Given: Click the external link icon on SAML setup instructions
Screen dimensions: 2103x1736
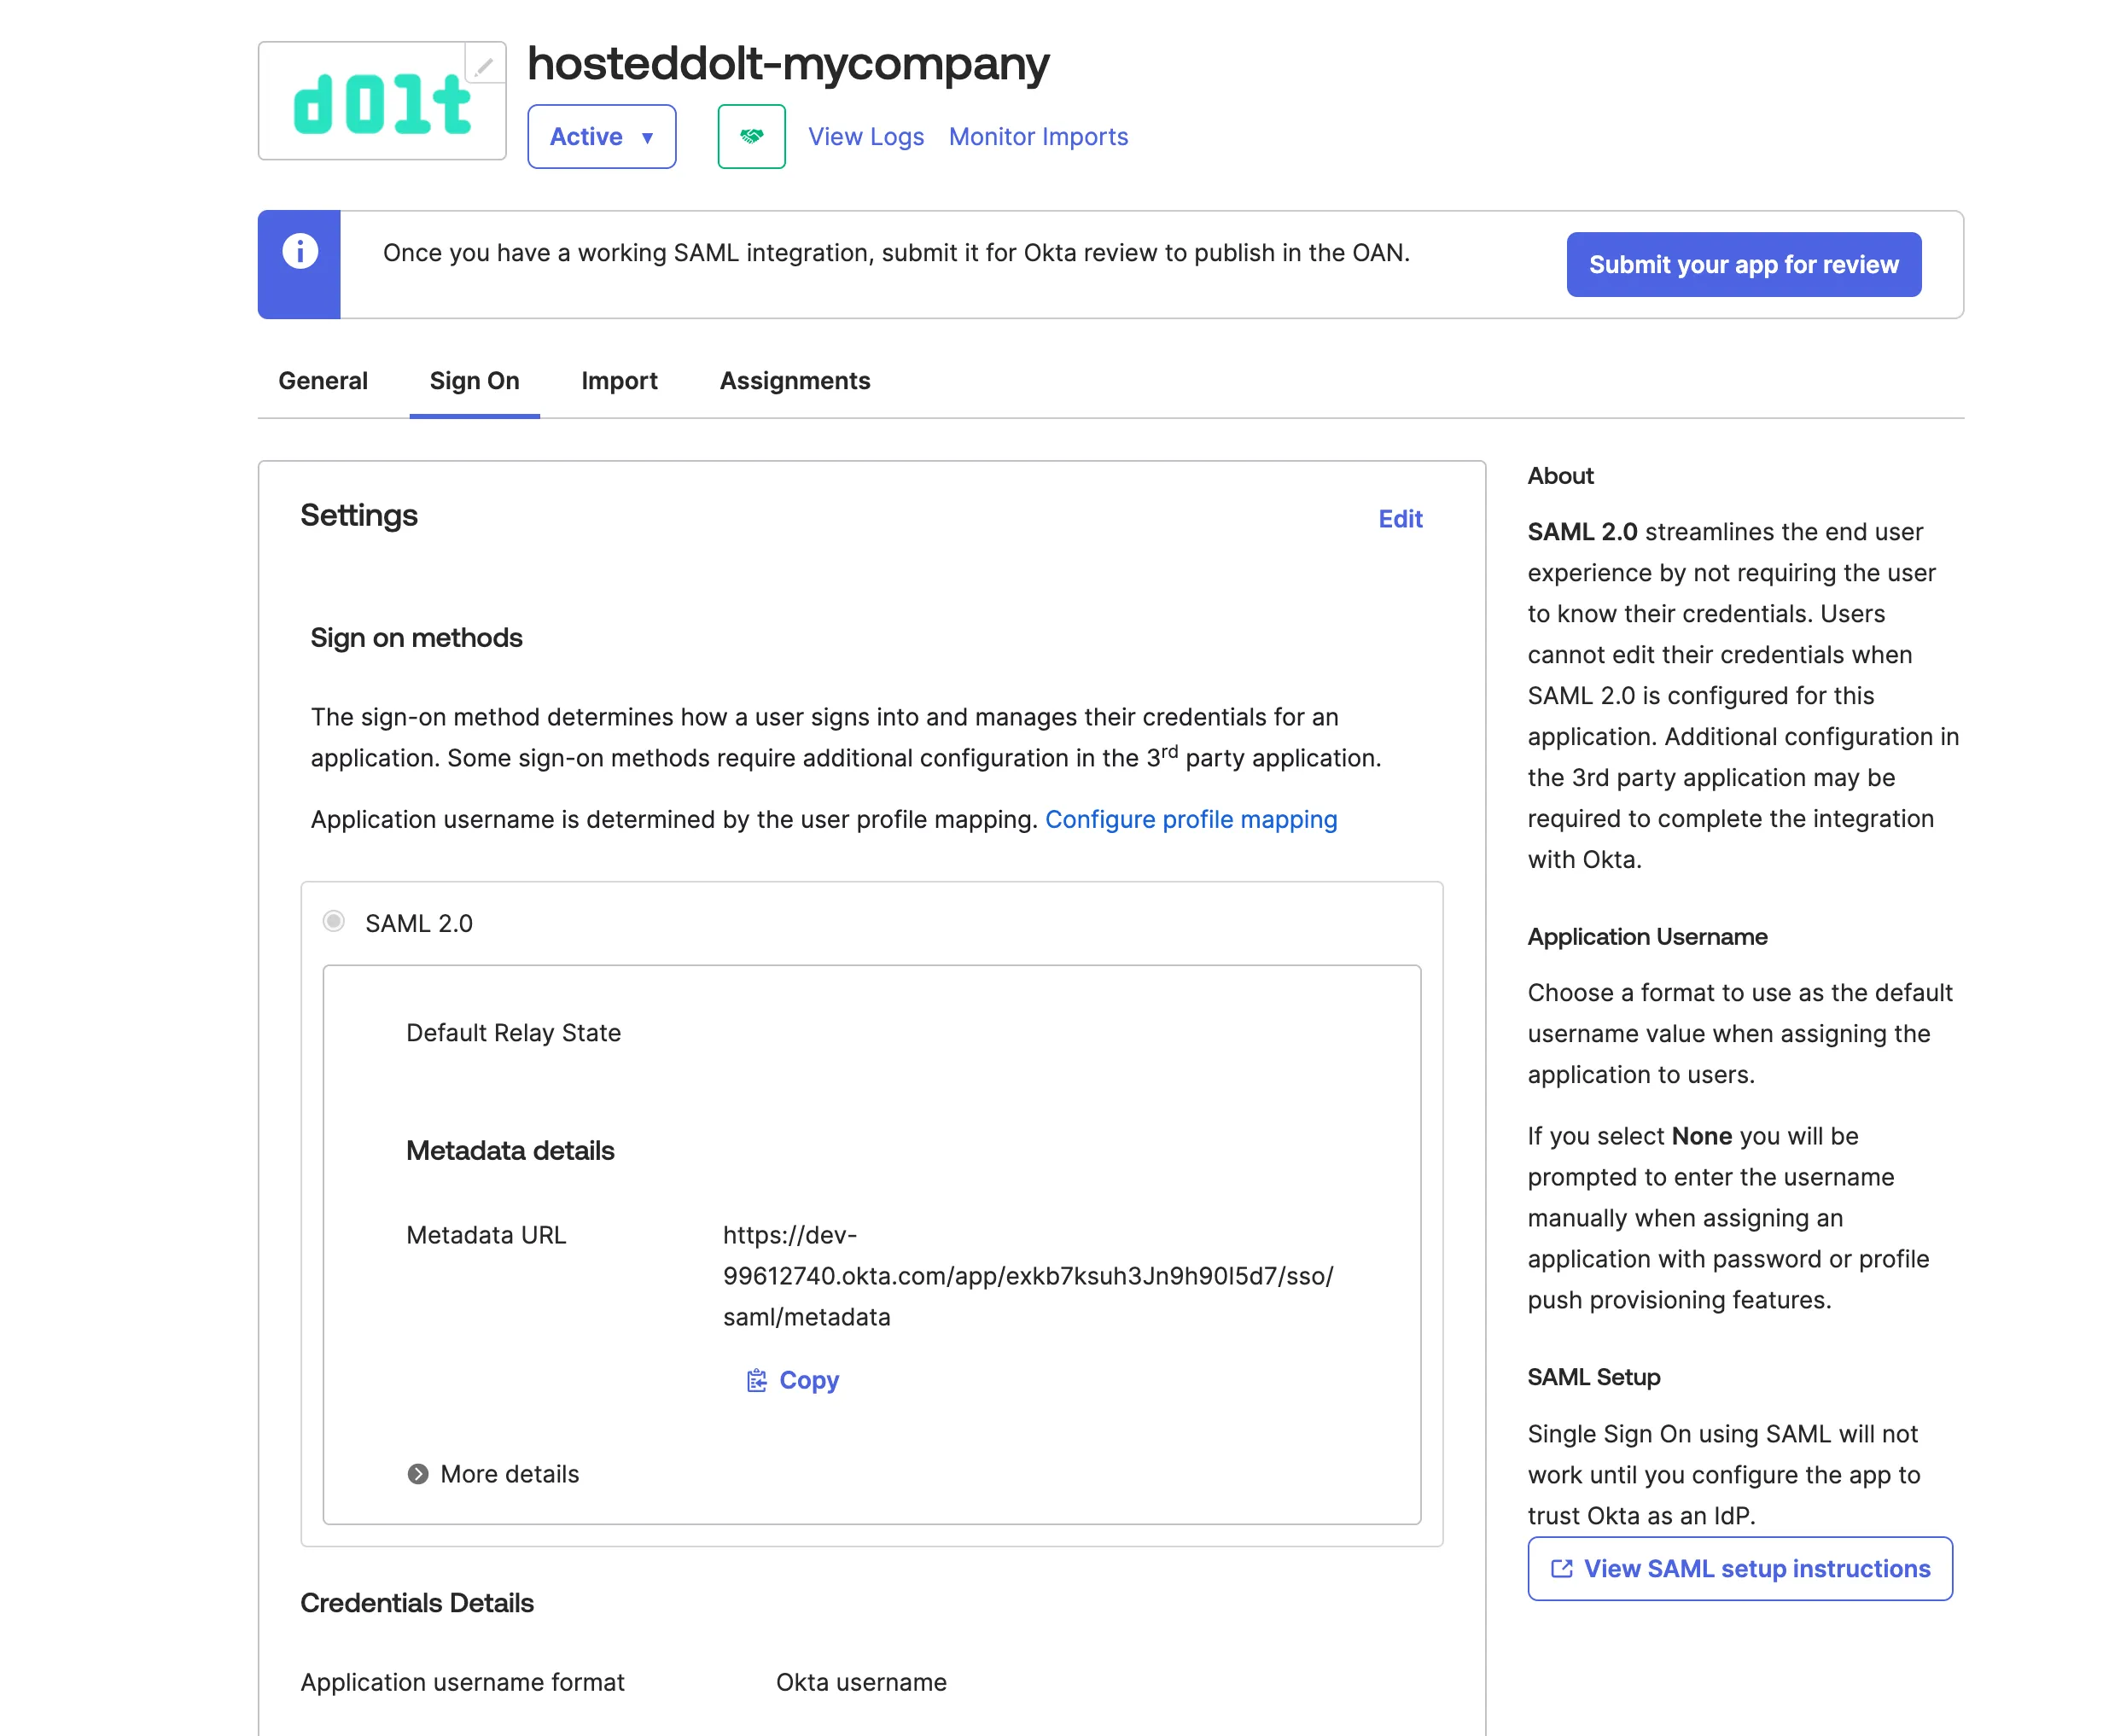Looking at the screenshot, I should (1561, 1568).
